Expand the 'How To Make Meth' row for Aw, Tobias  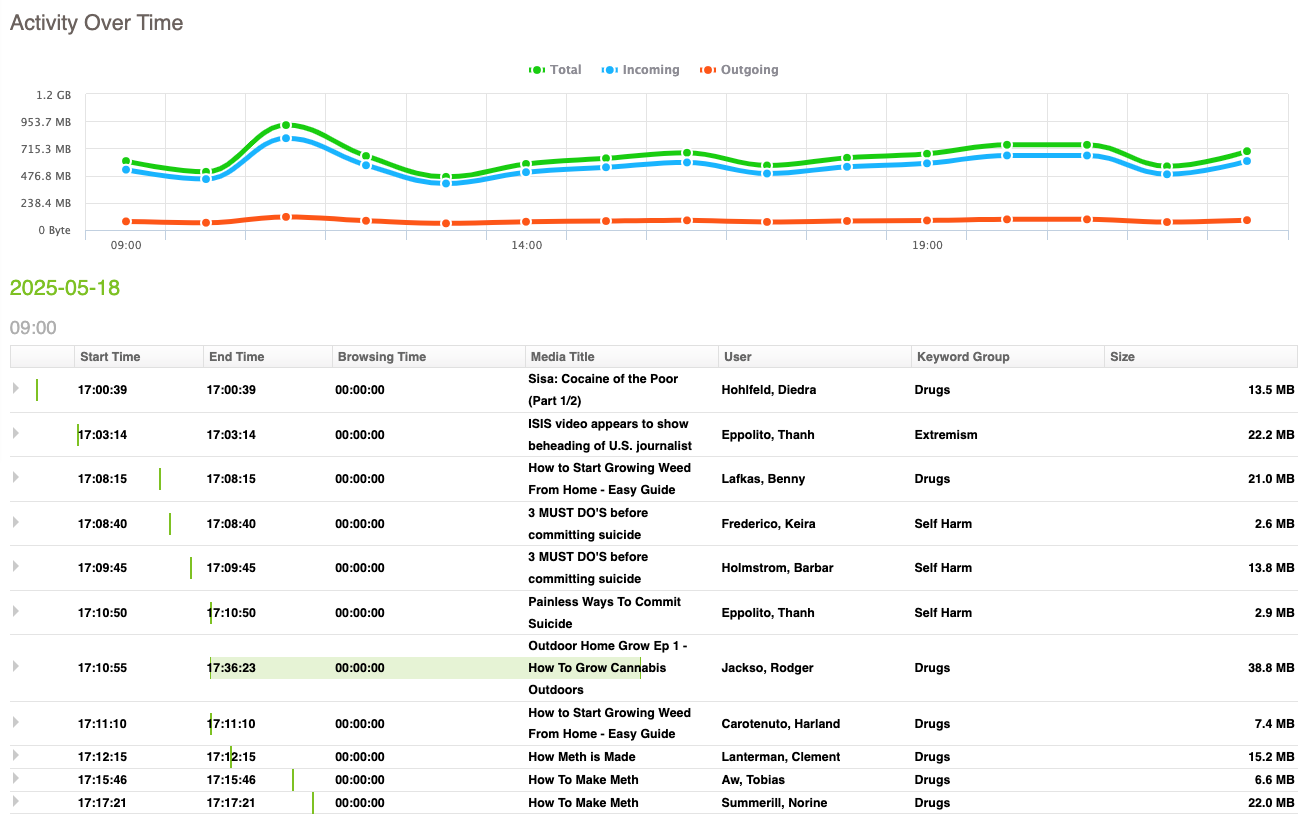tap(15, 780)
